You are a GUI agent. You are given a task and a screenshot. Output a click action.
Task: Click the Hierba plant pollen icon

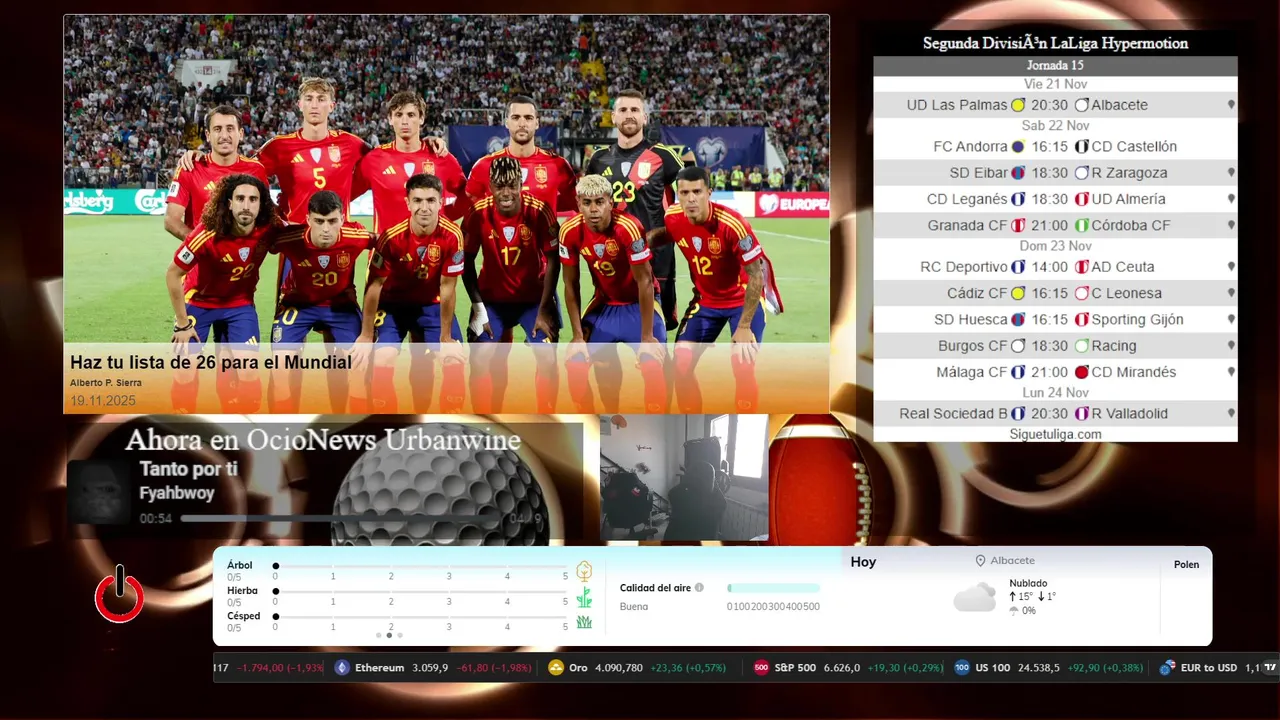584,598
